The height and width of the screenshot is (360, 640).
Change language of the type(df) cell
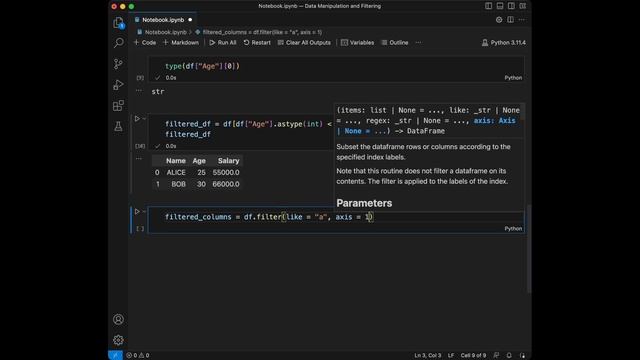coord(513,78)
